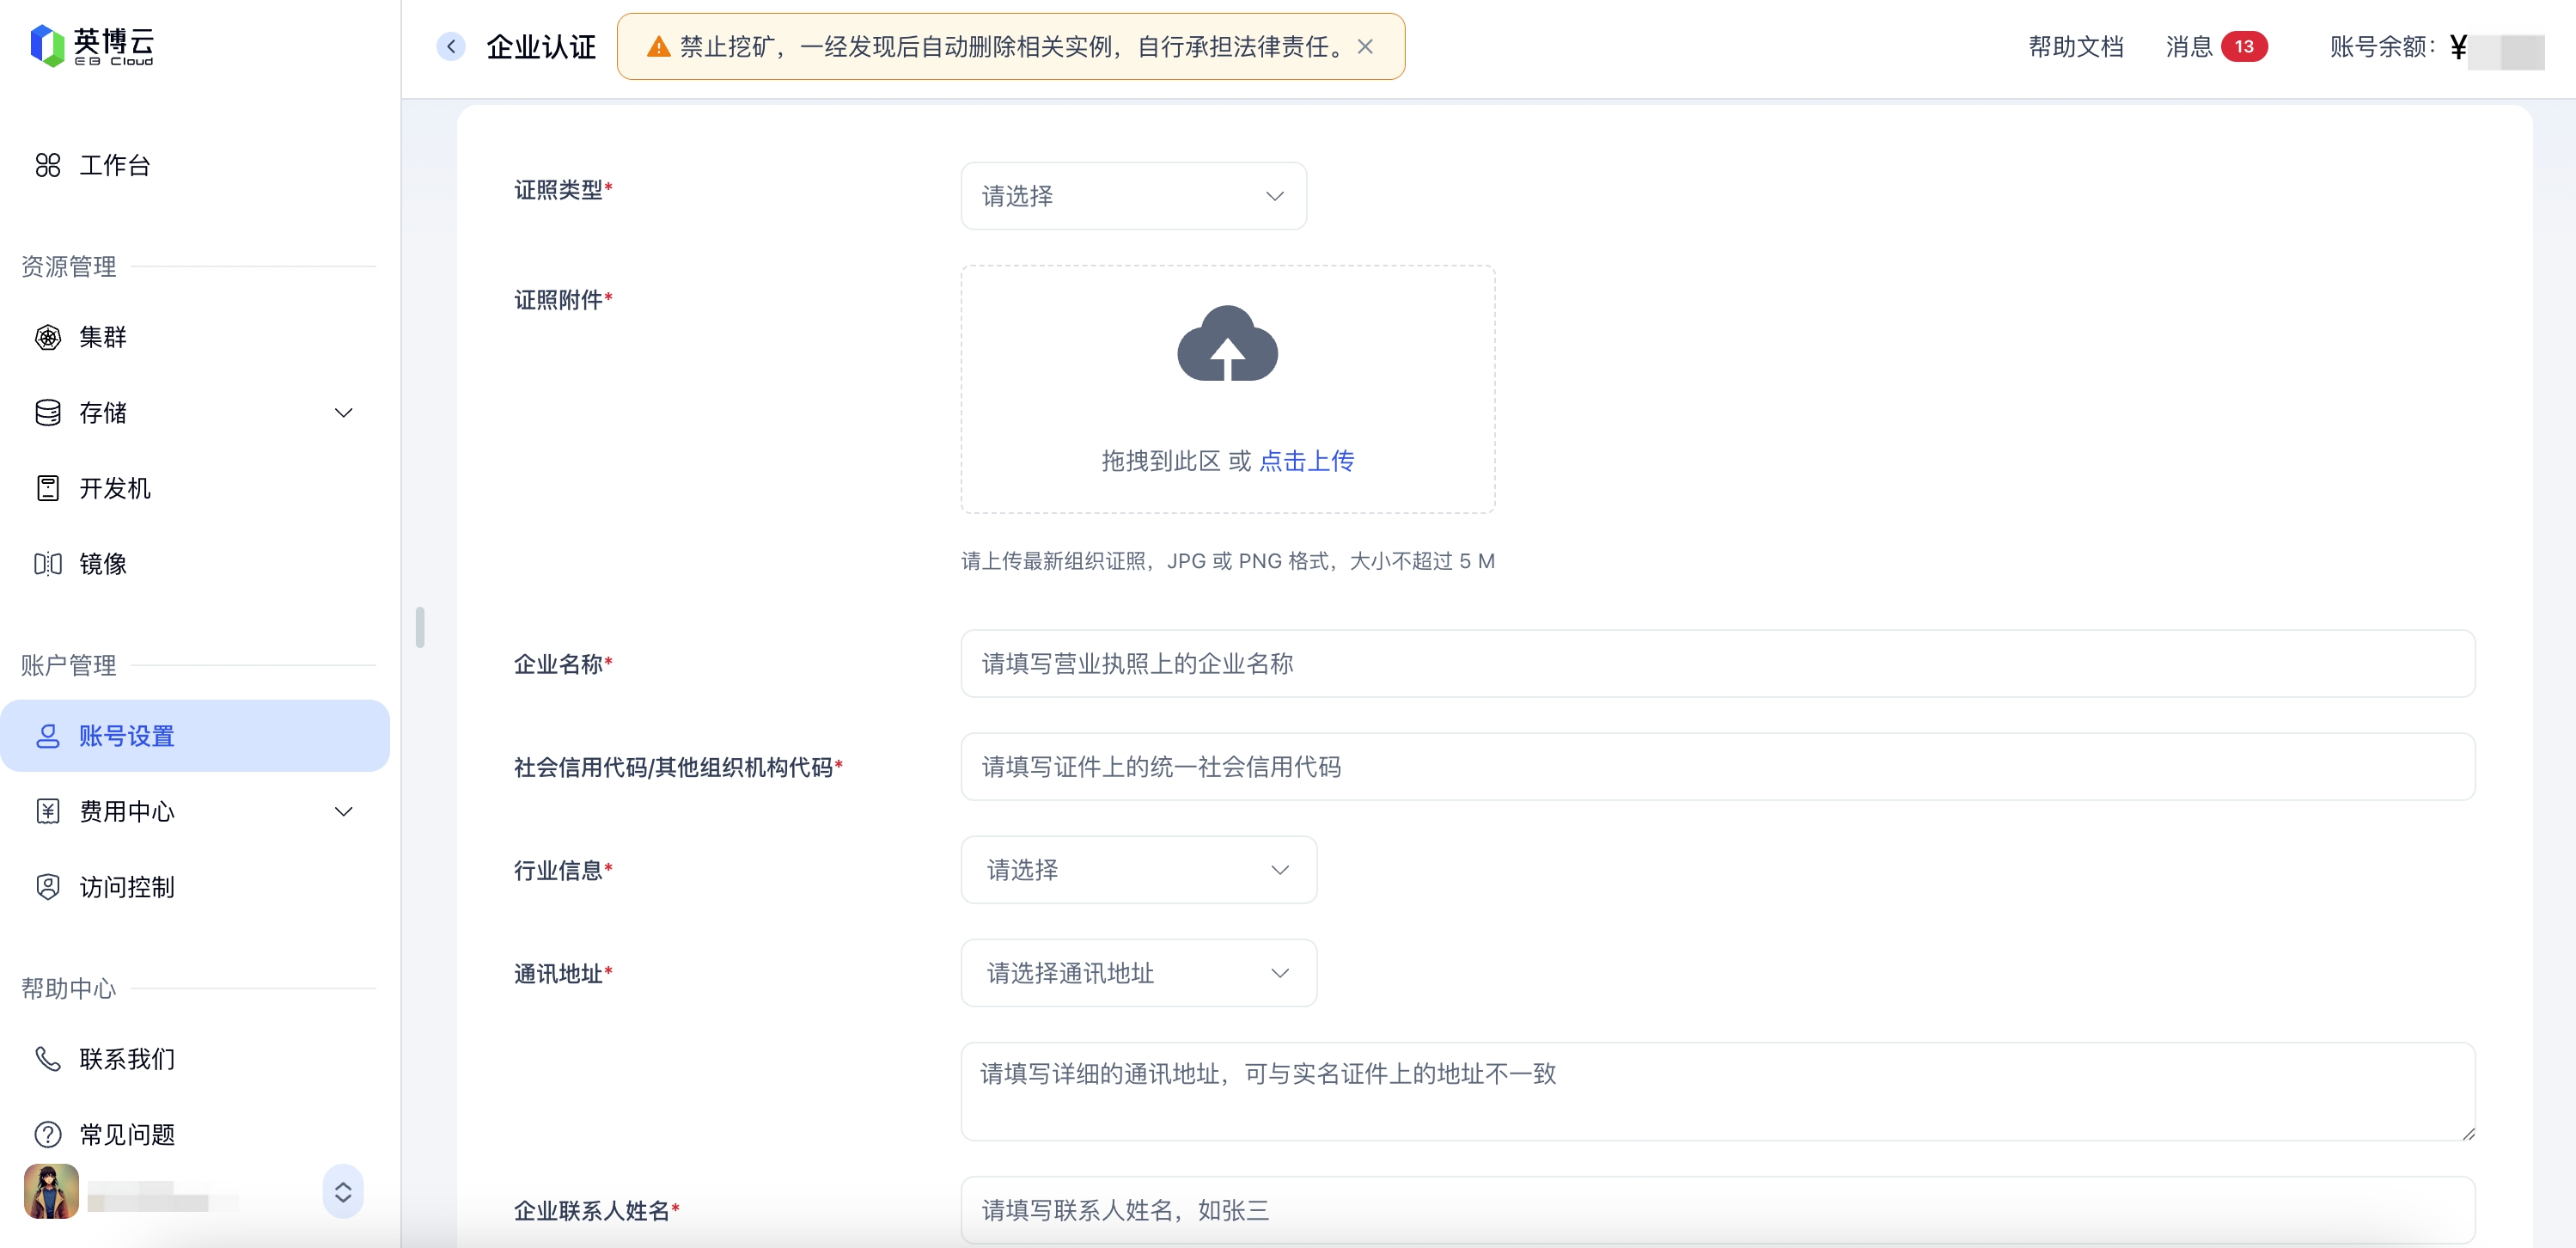The height and width of the screenshot is (1248, 2576).
Task: Open the 常见问题 help page
Action: click(x=126, y=1134)
